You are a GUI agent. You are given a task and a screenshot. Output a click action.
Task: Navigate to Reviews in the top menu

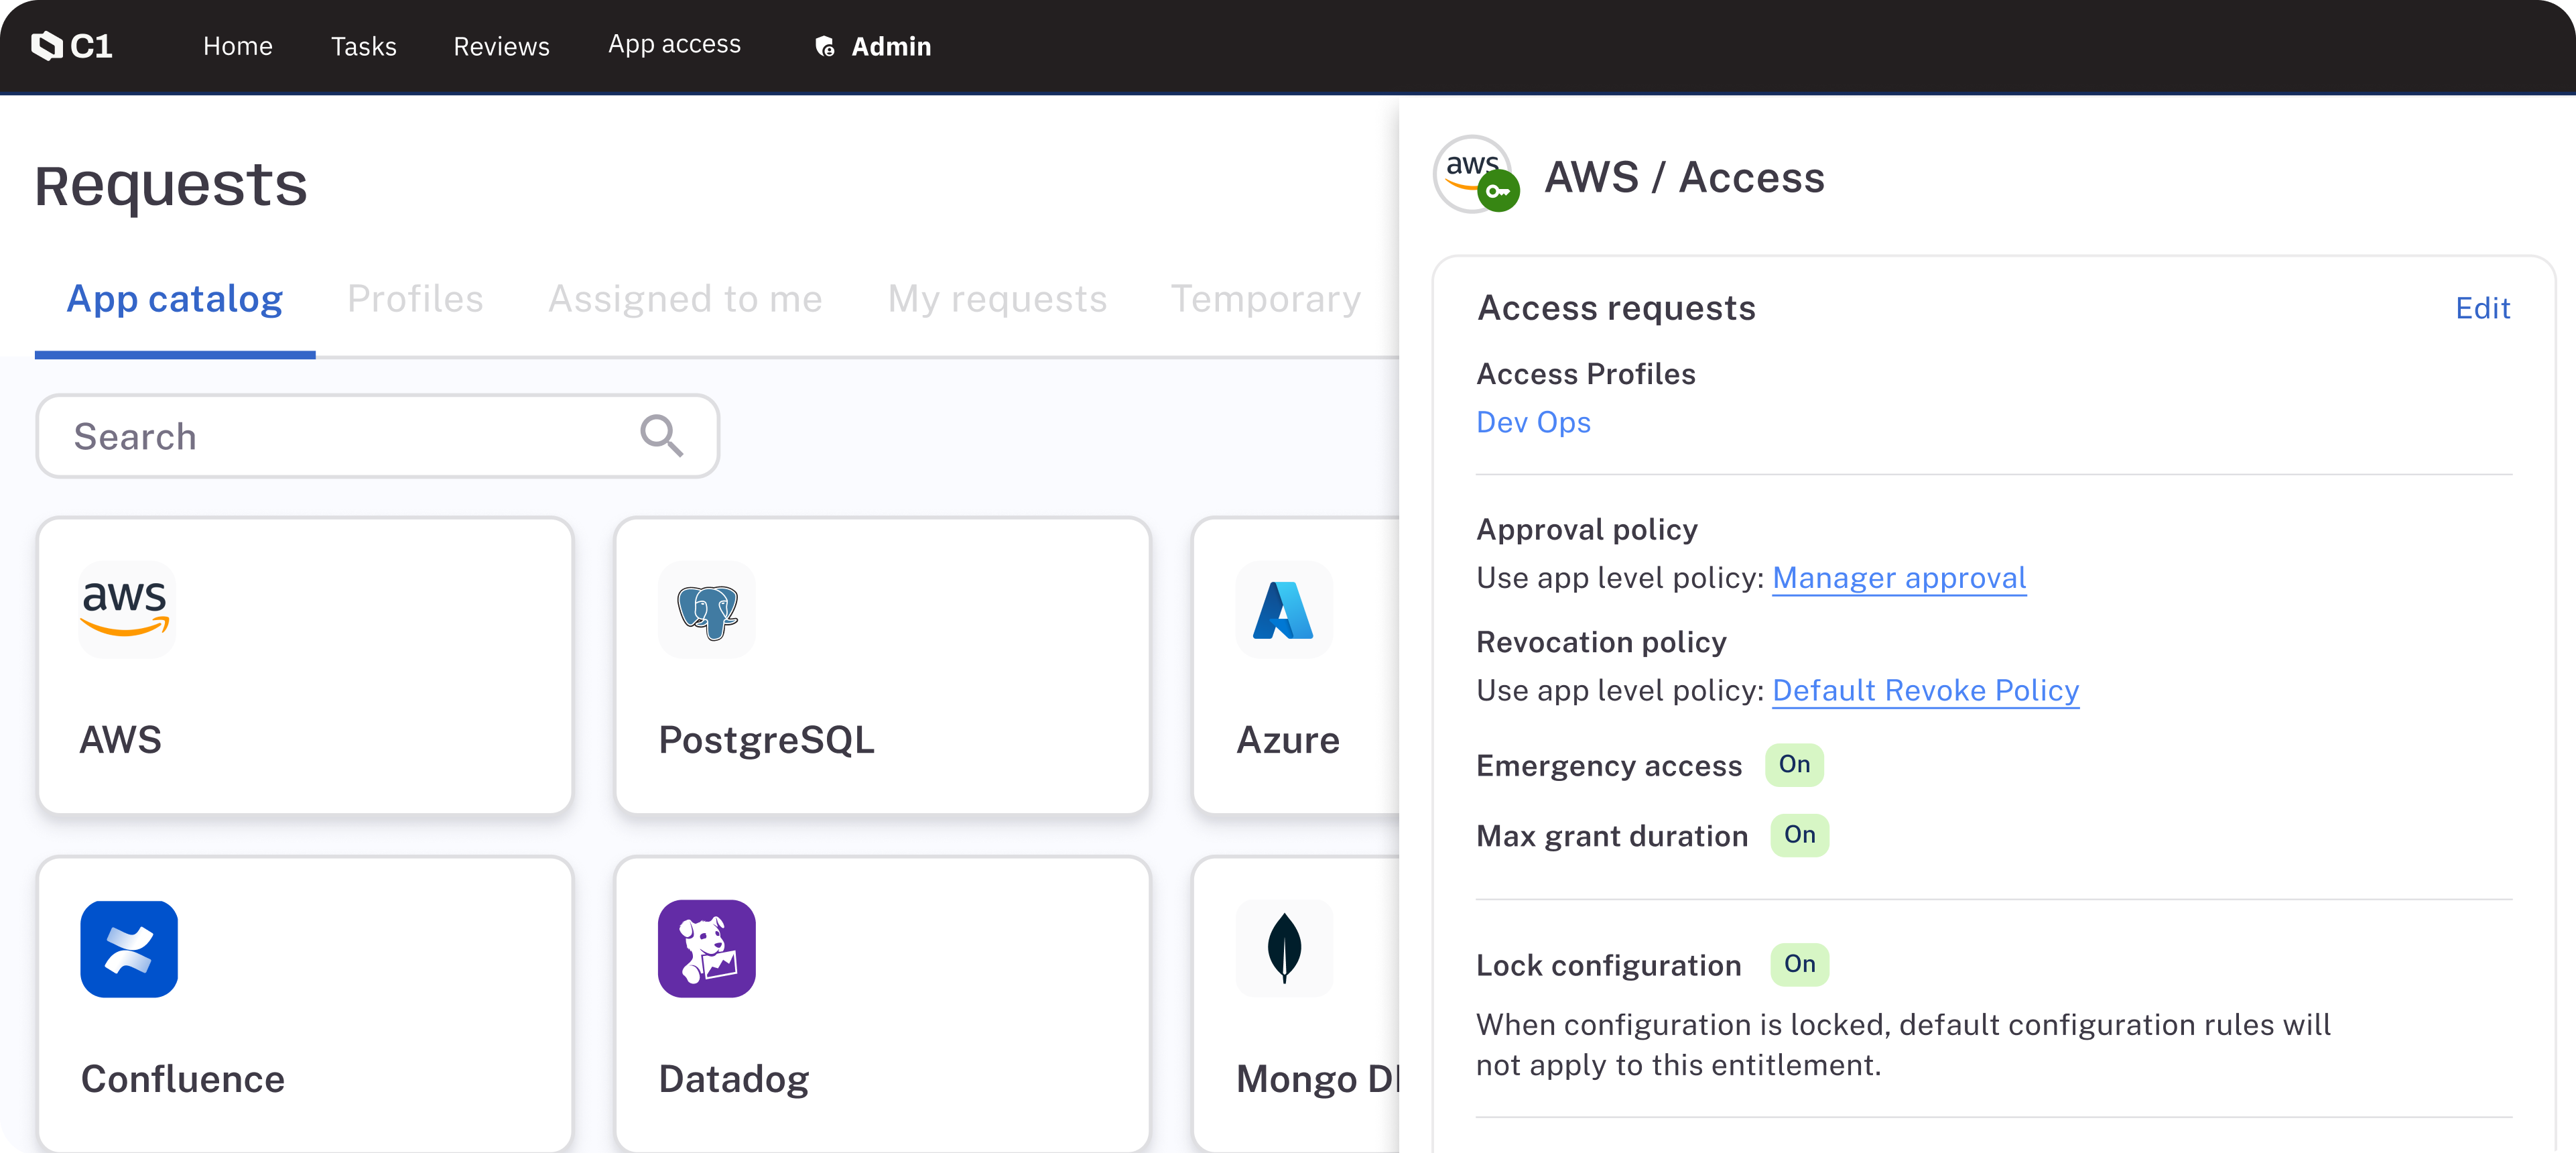click(501, 46)
